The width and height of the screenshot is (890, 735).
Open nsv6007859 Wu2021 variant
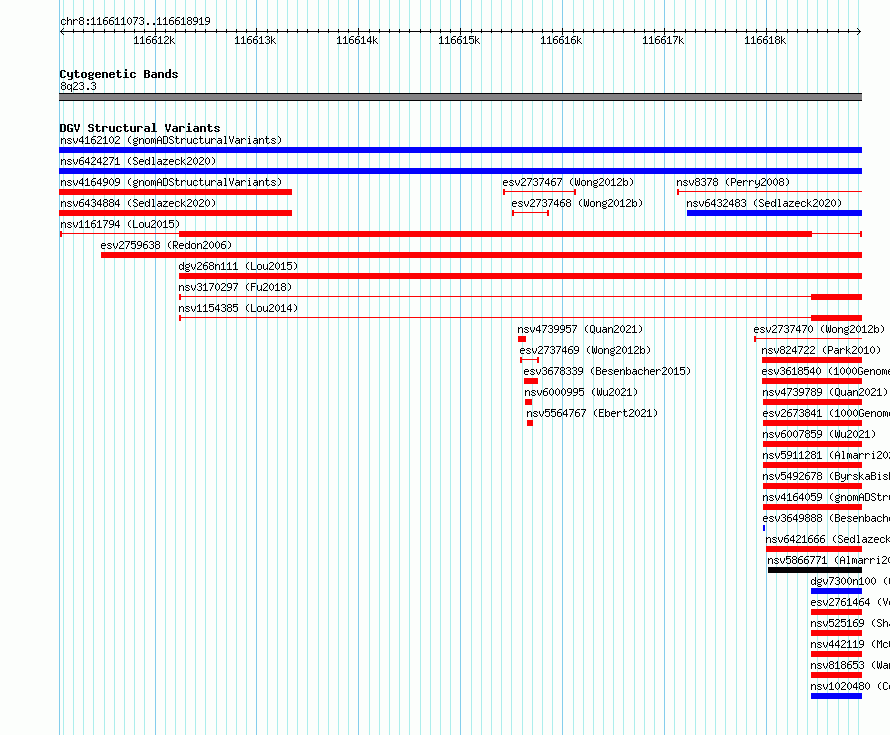[819, 434]
